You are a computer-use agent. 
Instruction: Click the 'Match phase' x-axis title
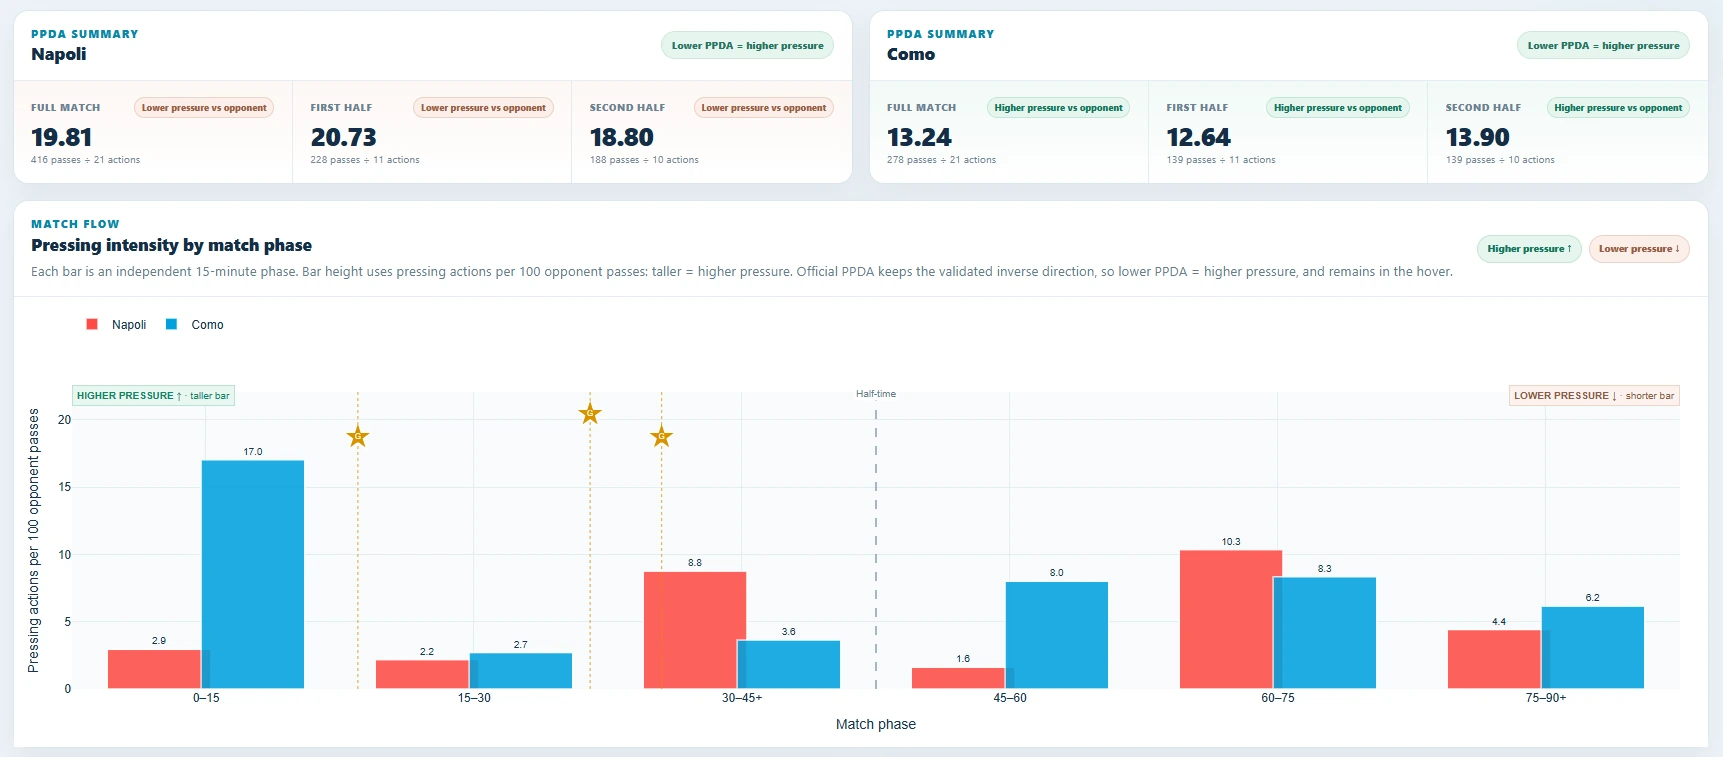(x=876, y=724)
